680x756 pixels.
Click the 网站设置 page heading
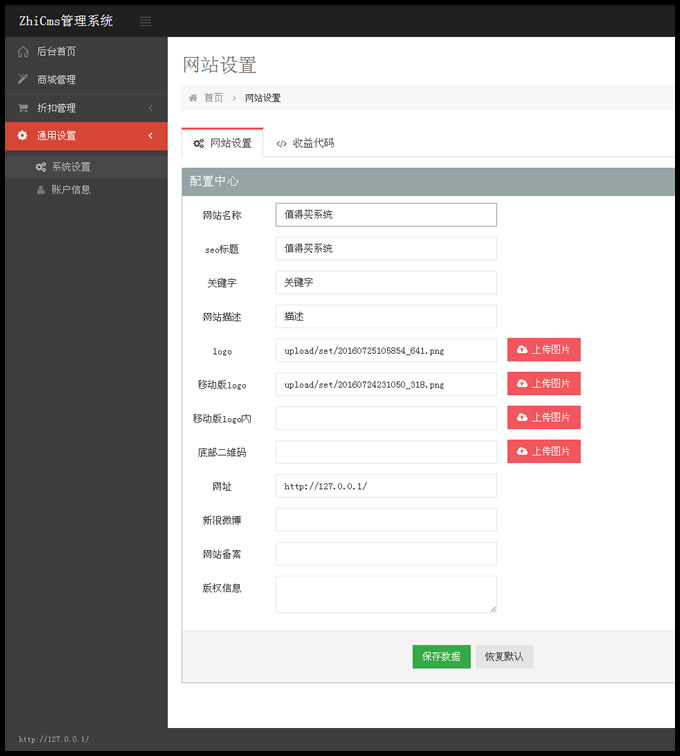[219, 65]
